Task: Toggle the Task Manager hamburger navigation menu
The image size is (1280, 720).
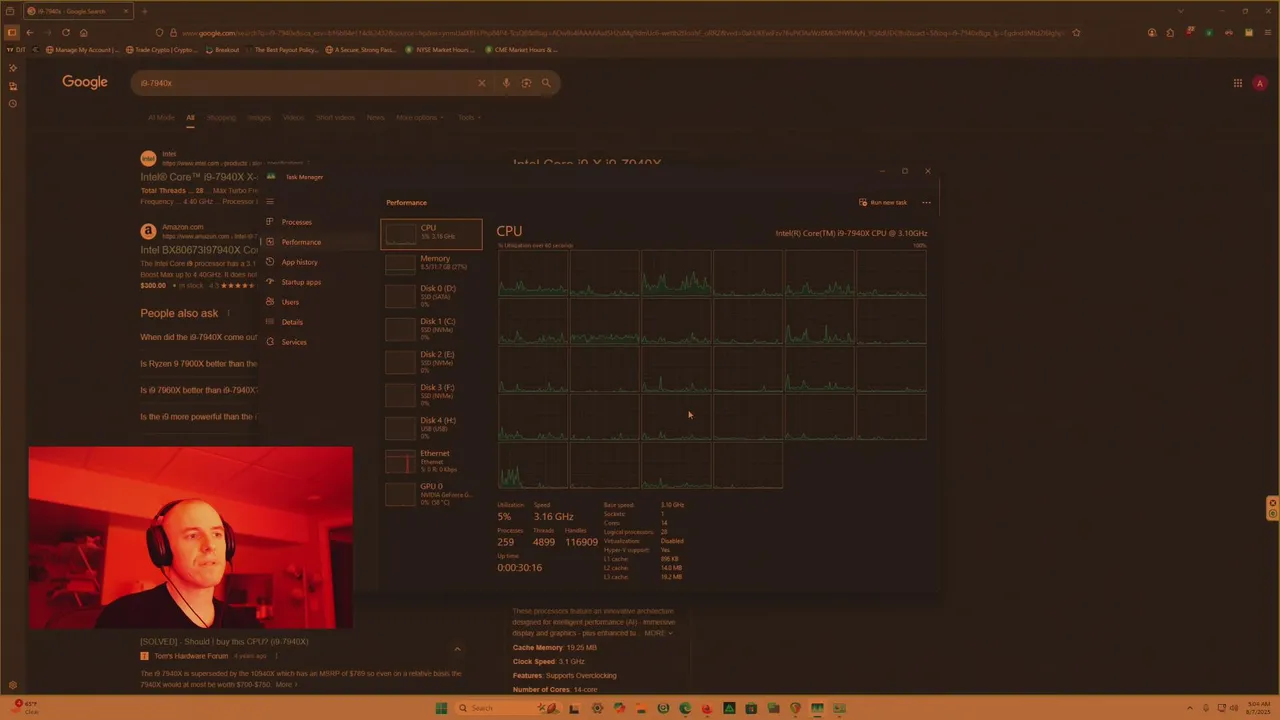Action: pyautogui.click(x=269, y=202)
